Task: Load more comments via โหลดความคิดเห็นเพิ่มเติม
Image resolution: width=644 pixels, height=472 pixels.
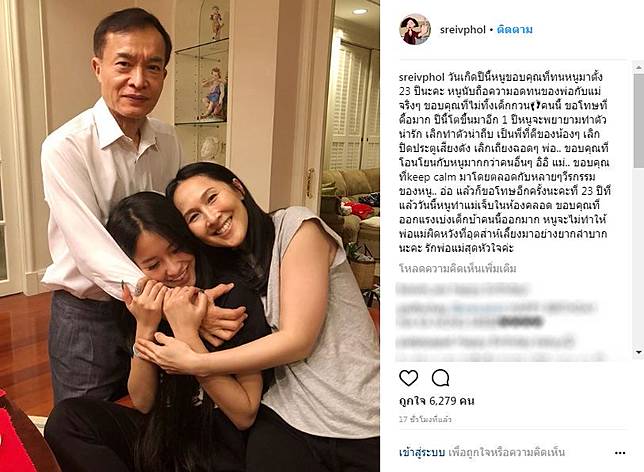Action: point(458,269)
